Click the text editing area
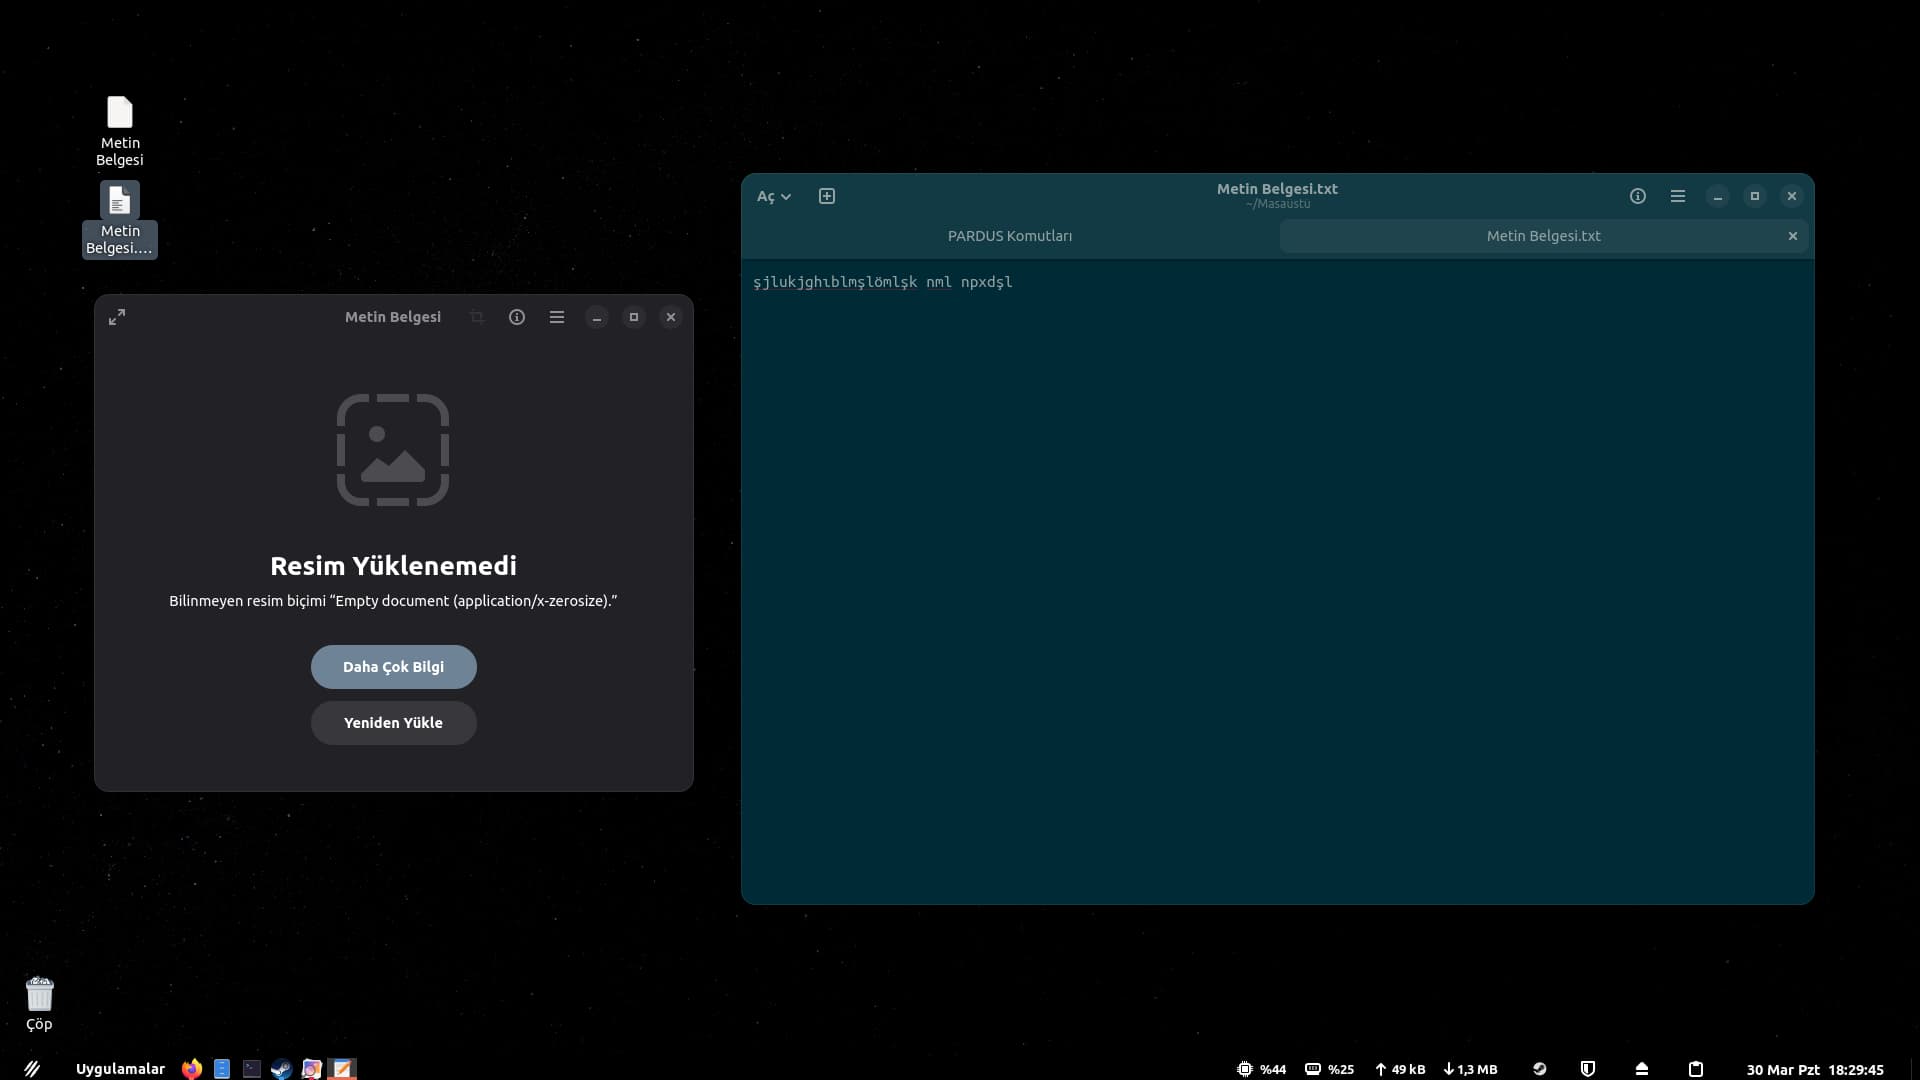 click(x=1277, y=580)
